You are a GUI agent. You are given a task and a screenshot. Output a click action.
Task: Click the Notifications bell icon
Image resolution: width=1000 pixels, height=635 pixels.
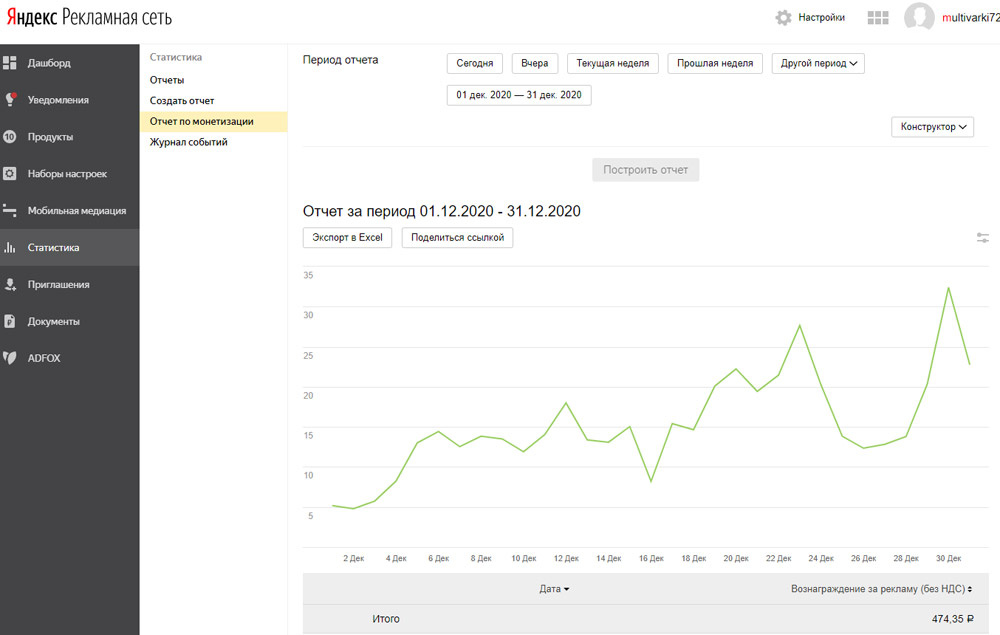10,100
